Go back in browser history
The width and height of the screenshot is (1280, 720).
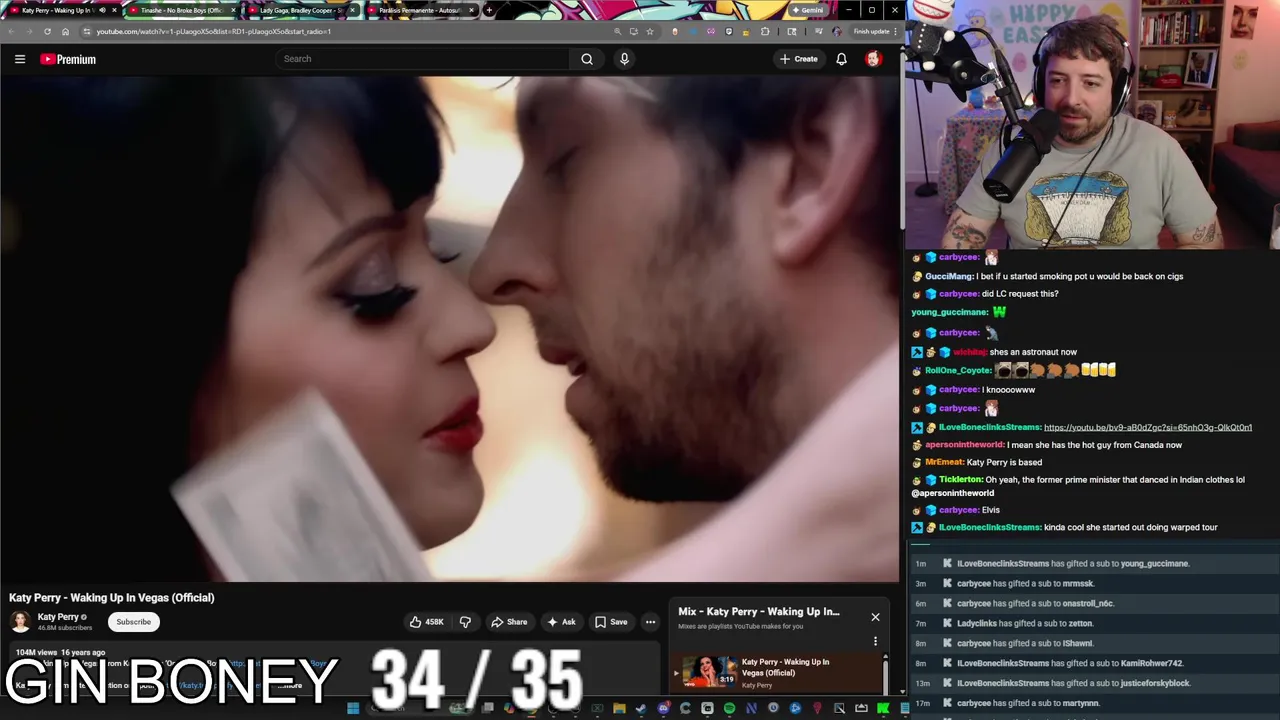pyautogui.click(x=11, y=31)
